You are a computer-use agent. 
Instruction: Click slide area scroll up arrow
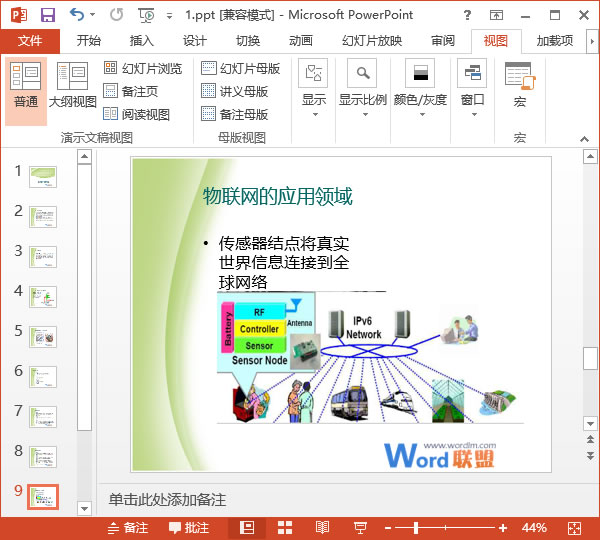click(x=590, y=157)
